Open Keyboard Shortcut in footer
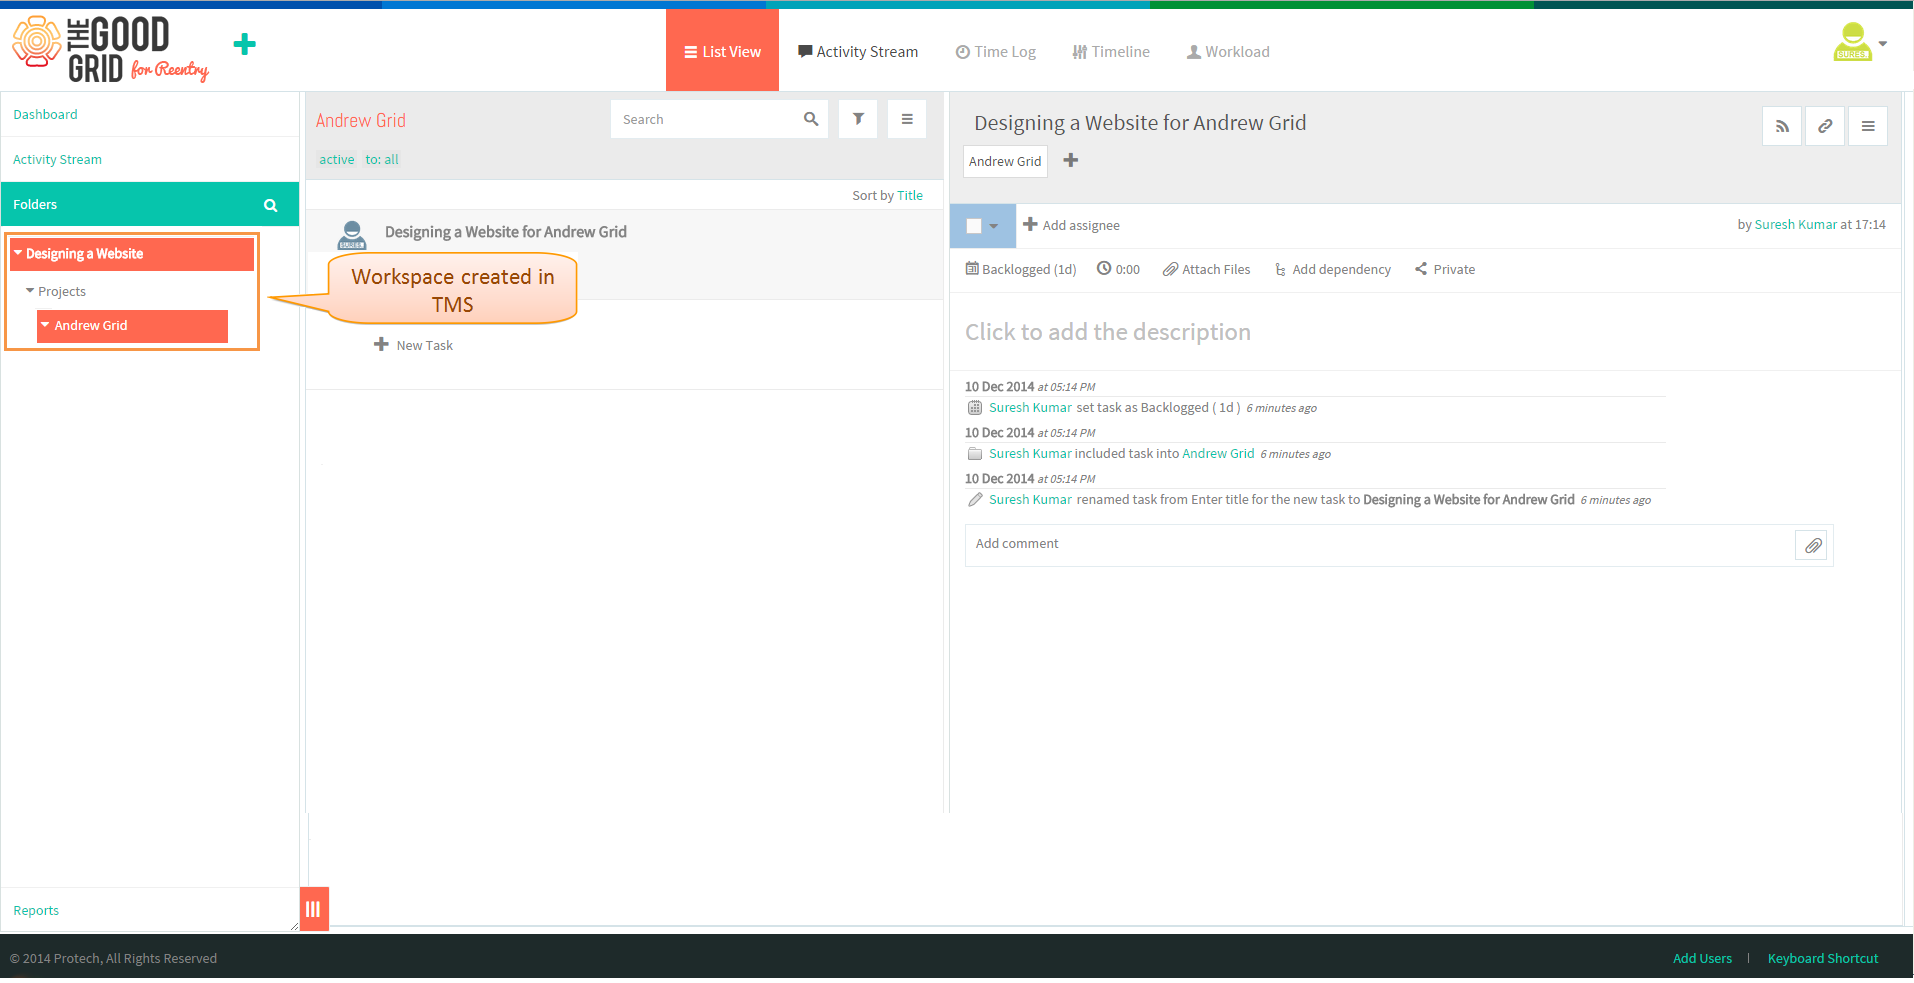Screen dimensions: 1914x983 pyautogui.click(x=1823, y=958)
